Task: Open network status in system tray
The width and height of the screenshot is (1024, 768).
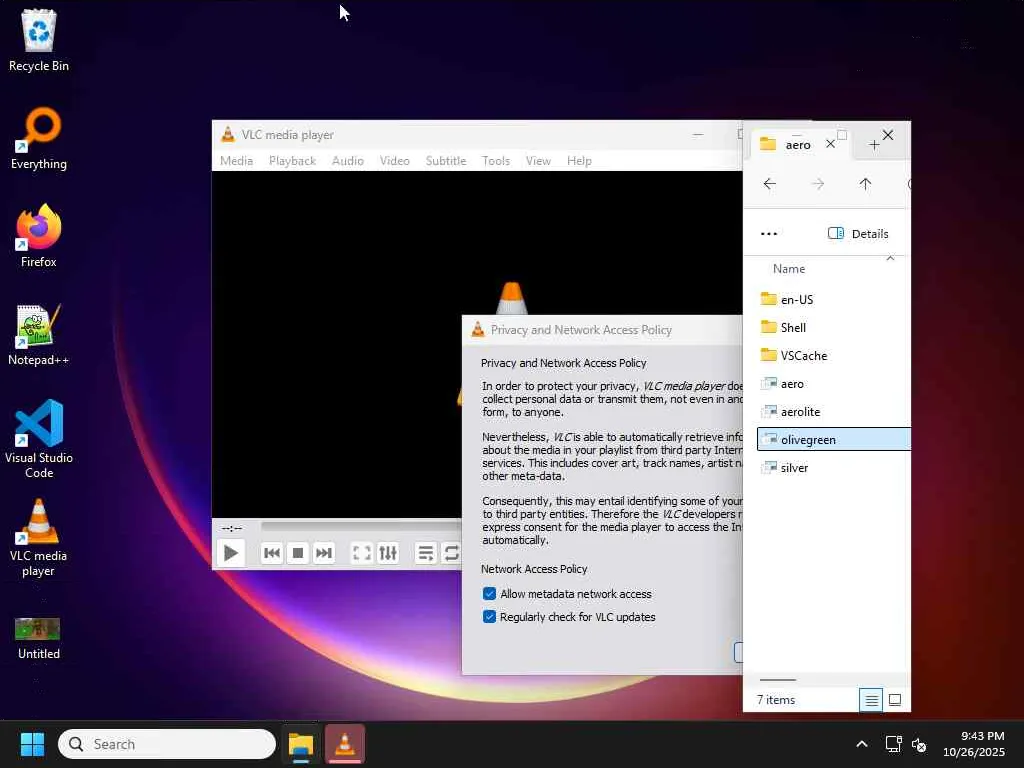Action: point(893,744)
